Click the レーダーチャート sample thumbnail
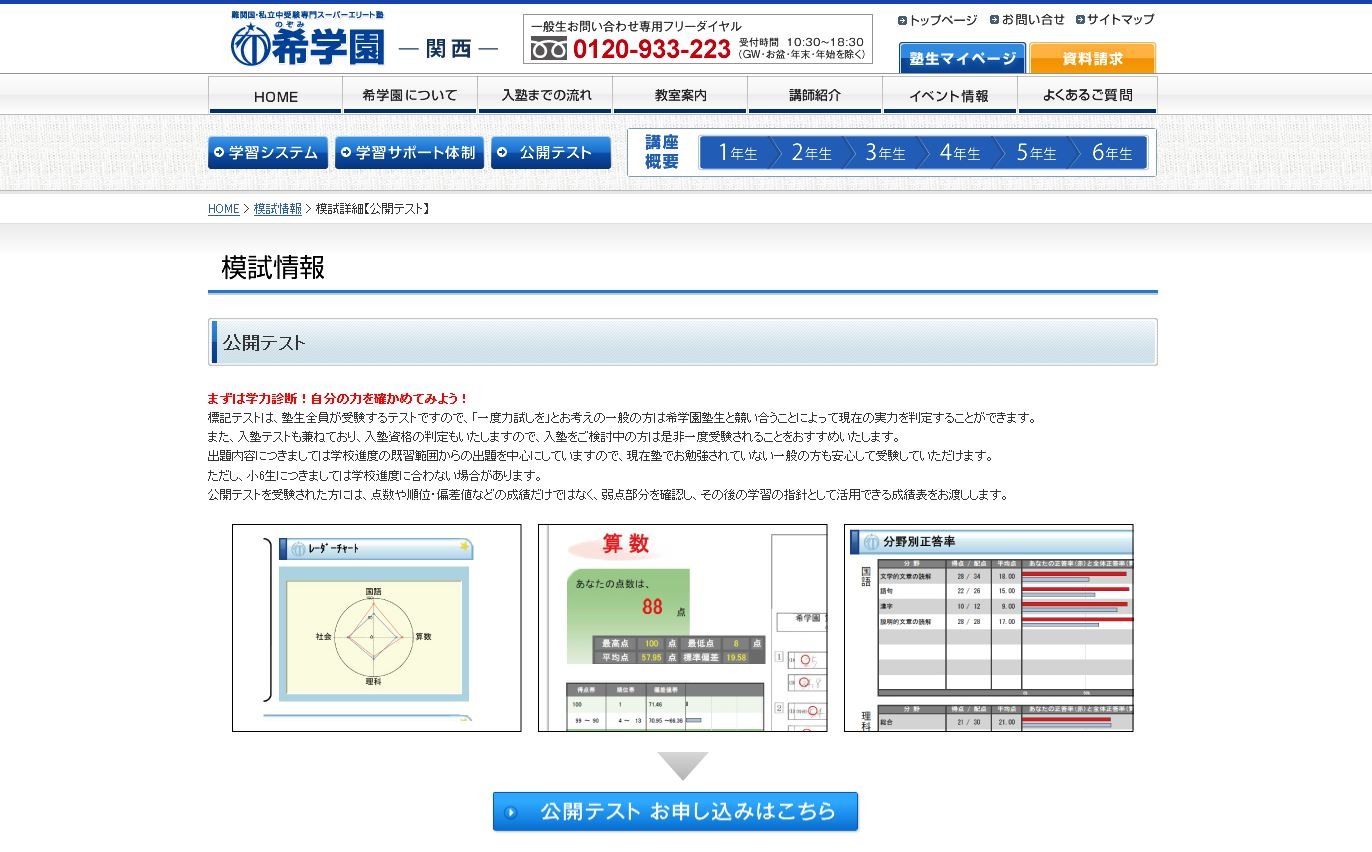This screenshot has height=852, width=1372. (375, 627)
